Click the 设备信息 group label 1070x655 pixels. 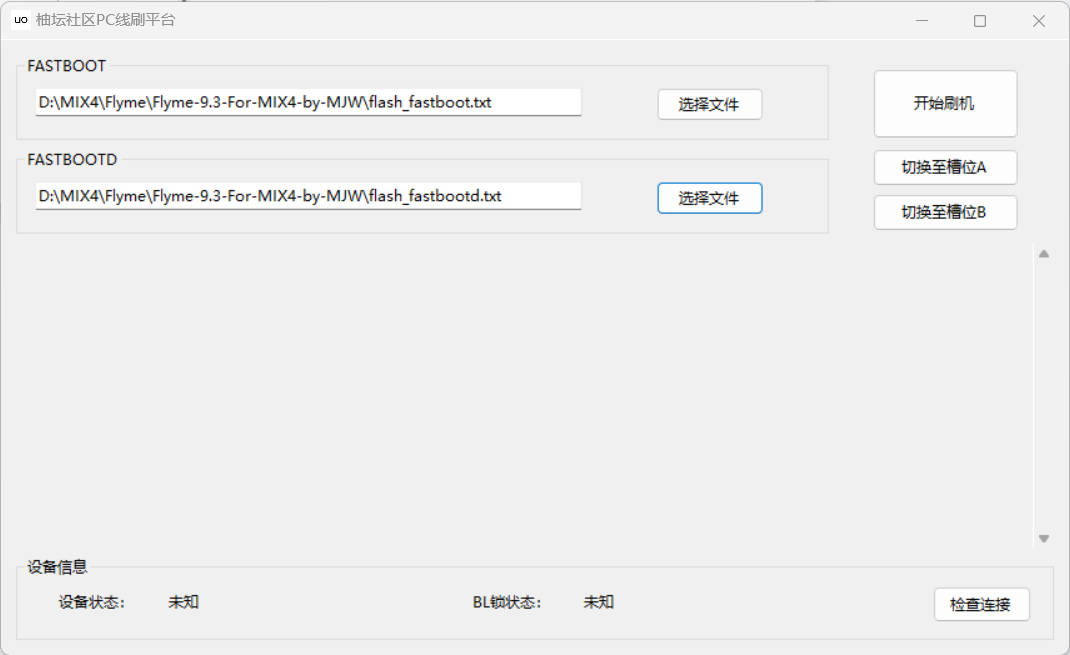[57, 567]
